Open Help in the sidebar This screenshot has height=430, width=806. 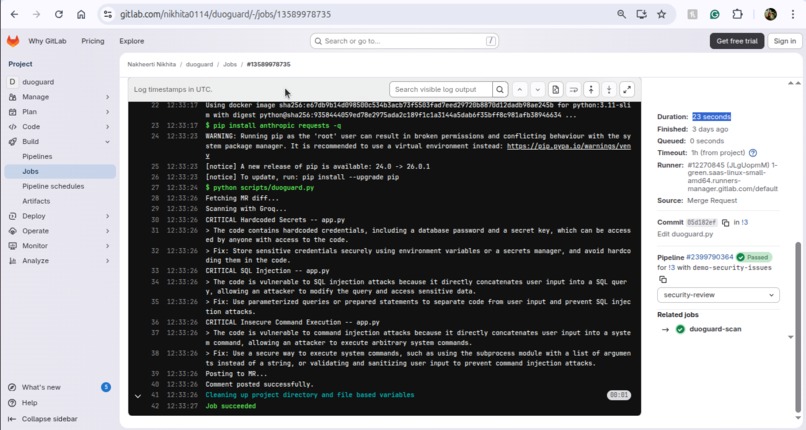pos(29,403)
